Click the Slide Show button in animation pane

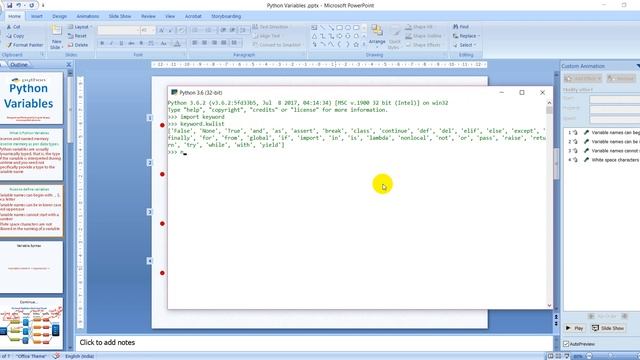[x=608, y=328]
